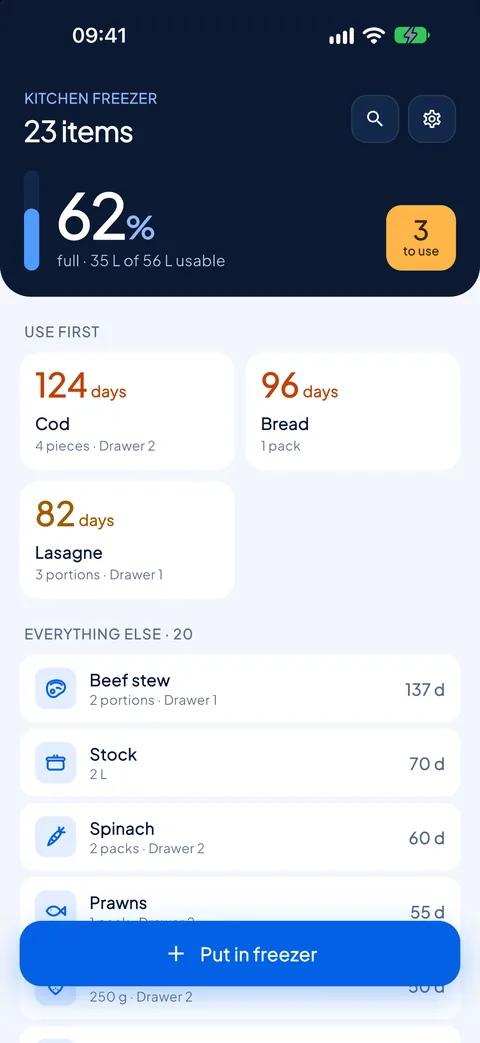Tap the Everything Else section header

(x=108, y=634)
